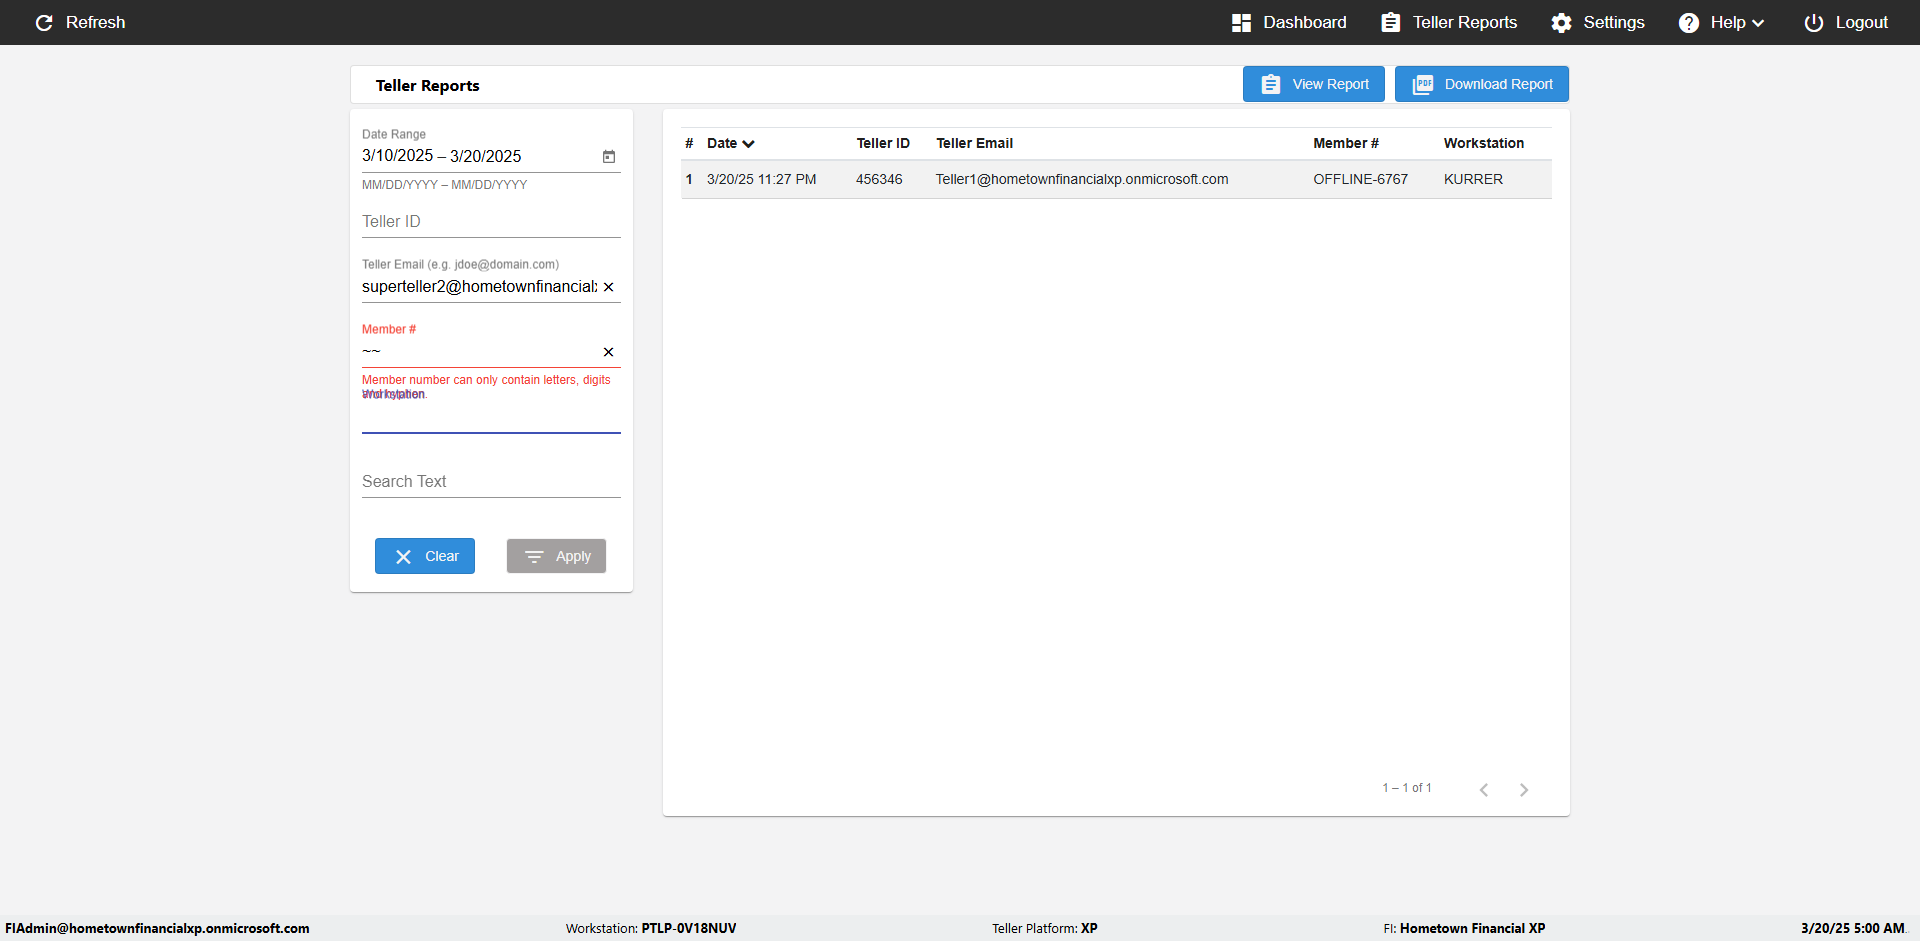Click the Teller ID column header
Screen dimensions: 1920x941
coord(883,144)
